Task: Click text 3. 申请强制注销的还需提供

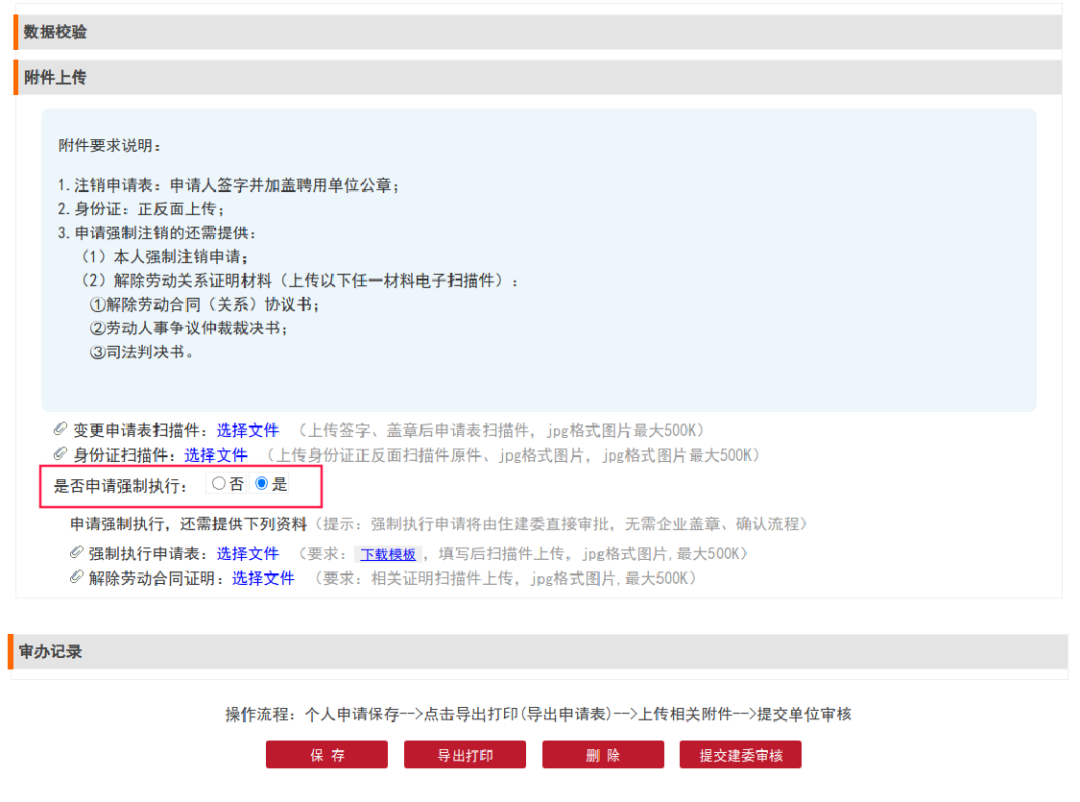Action: (x=157, y=233)
